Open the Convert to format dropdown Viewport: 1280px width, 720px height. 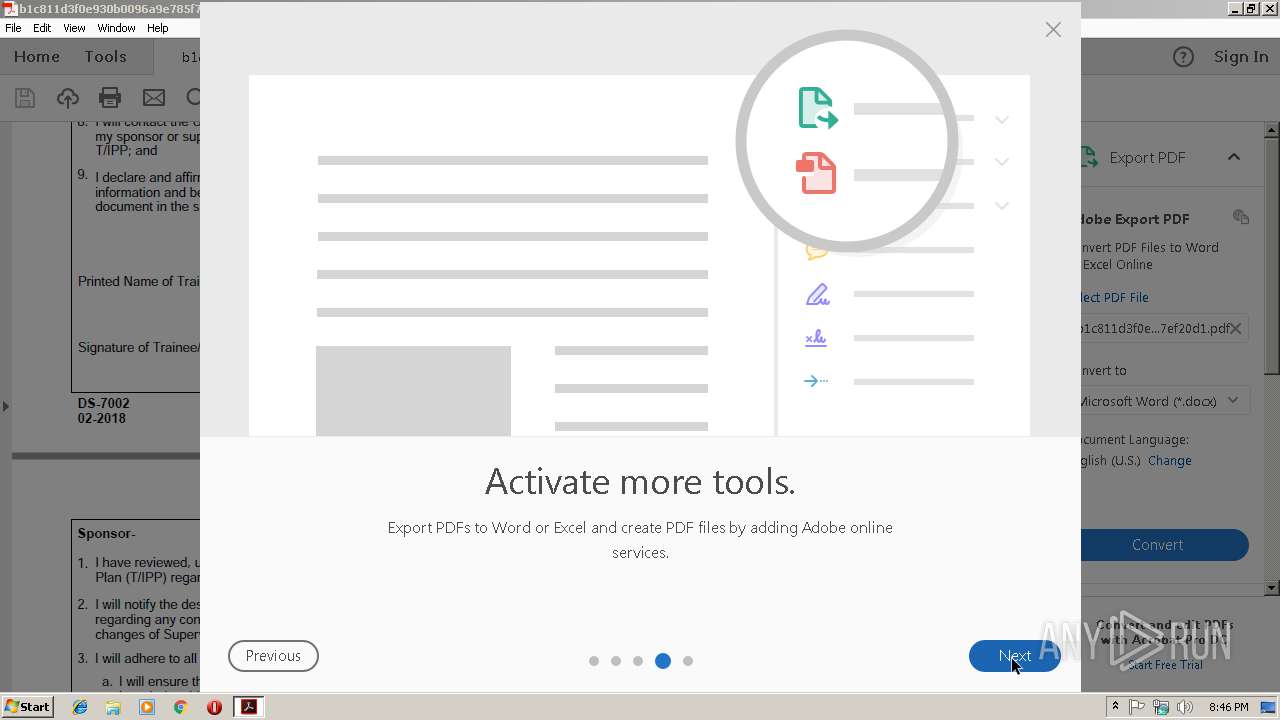coord(1164,401)
